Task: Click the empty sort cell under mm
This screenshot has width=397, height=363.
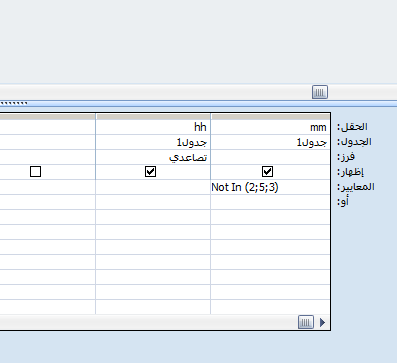Action: [270, 157]
